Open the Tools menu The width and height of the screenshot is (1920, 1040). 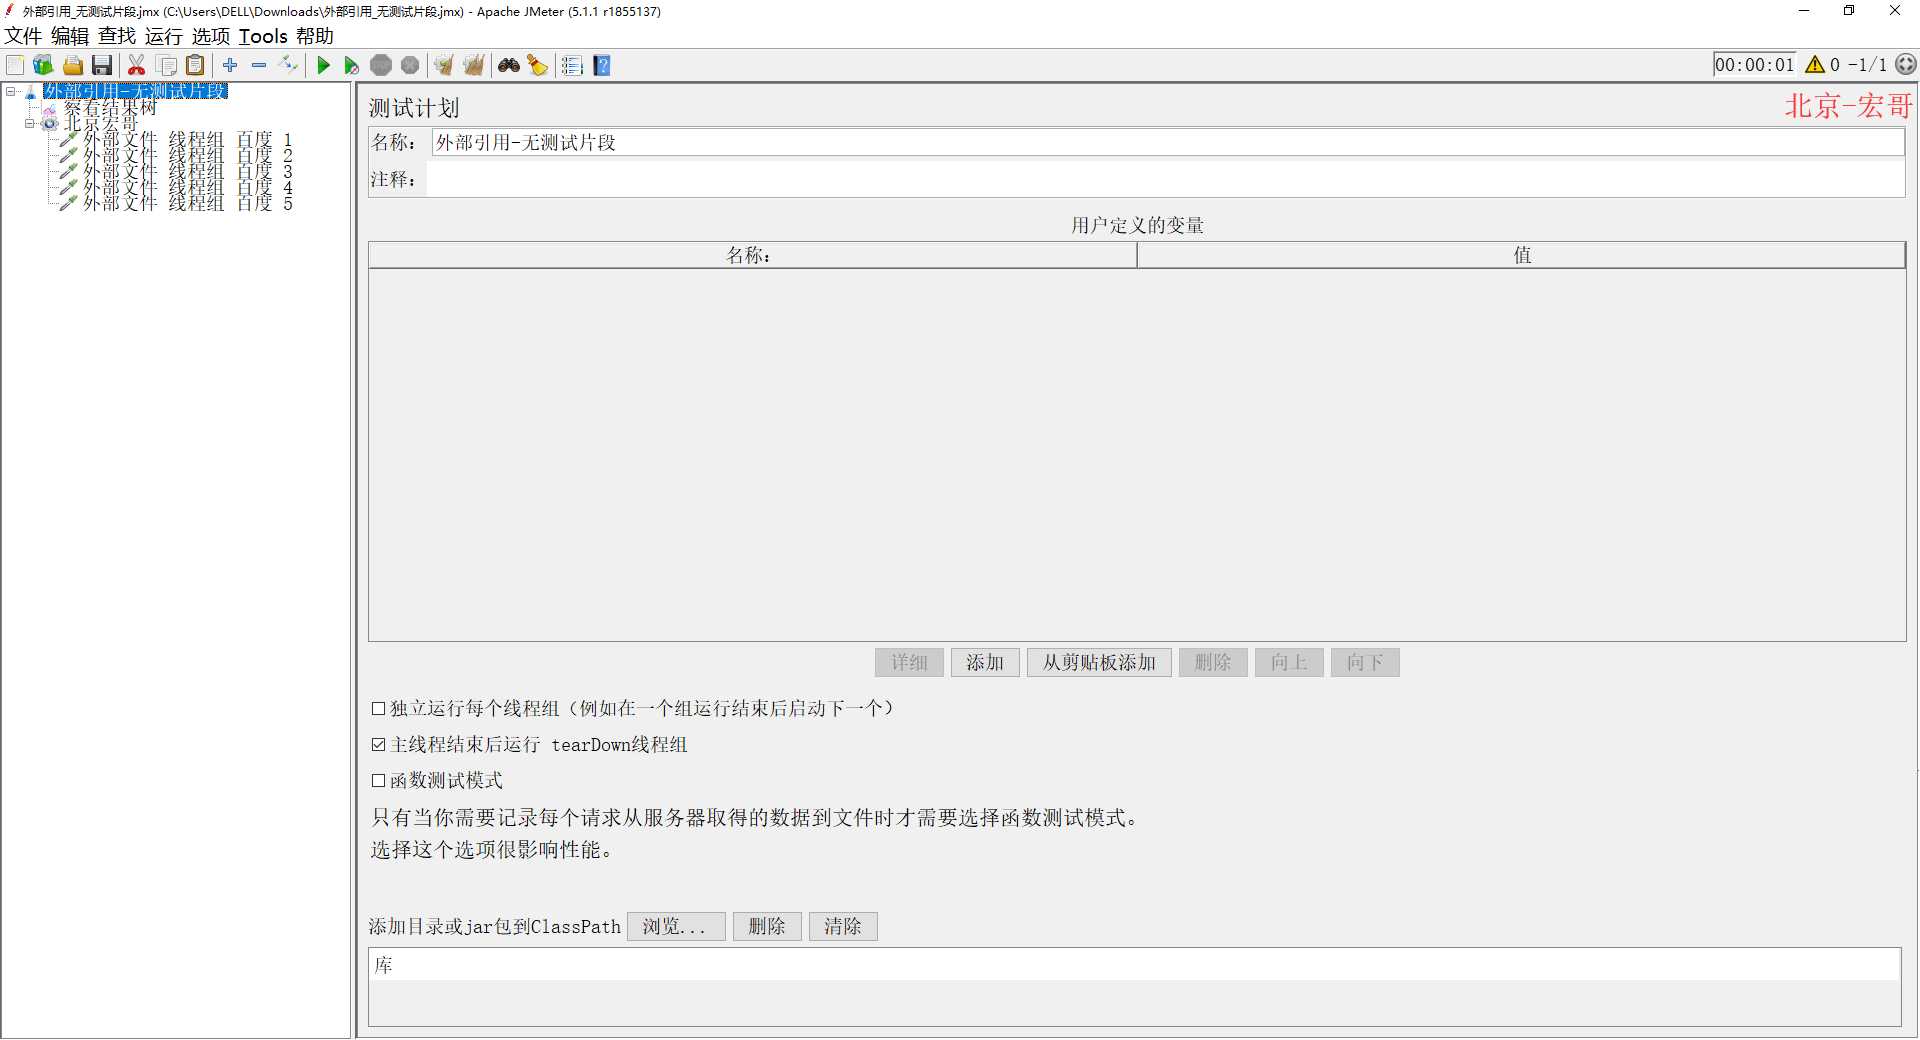[x=263, y=36]
